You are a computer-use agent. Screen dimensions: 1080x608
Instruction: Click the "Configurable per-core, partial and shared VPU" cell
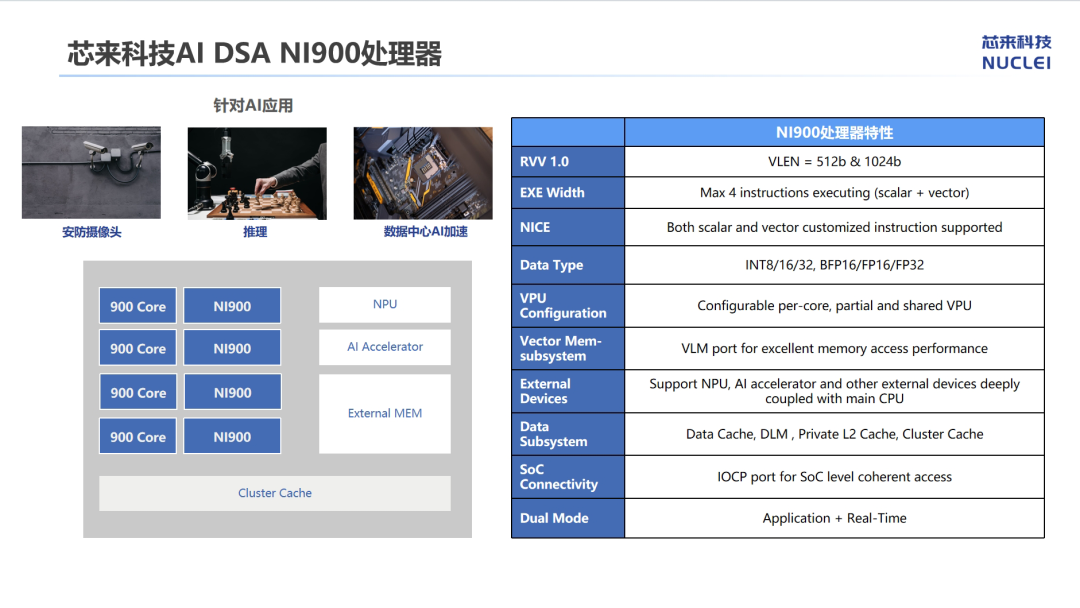pos(834,306)
